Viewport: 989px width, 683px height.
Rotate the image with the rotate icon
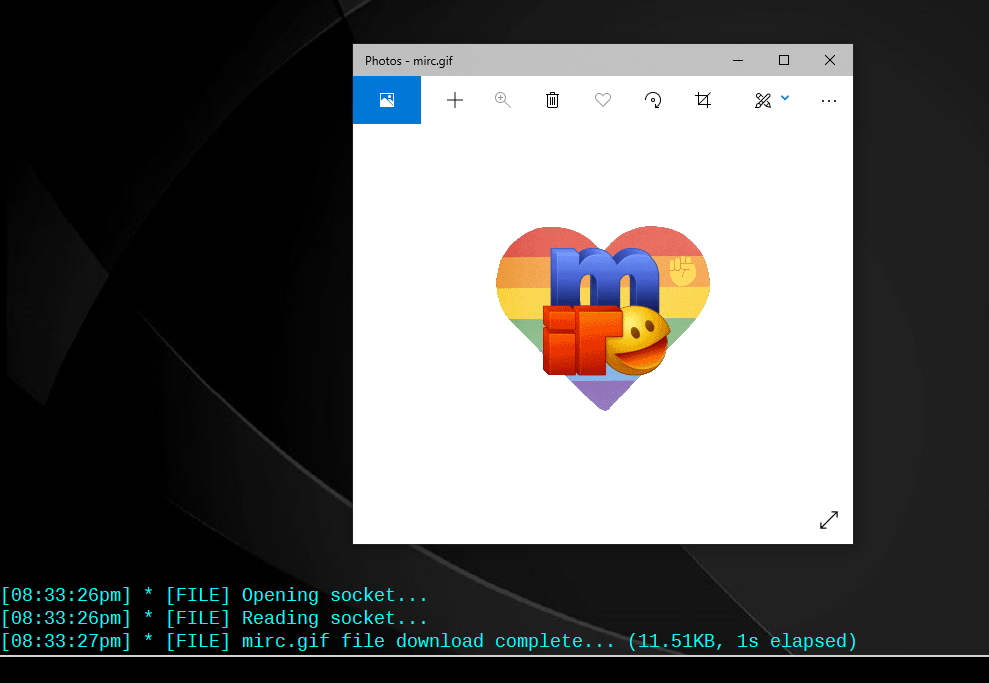[653, 100]
